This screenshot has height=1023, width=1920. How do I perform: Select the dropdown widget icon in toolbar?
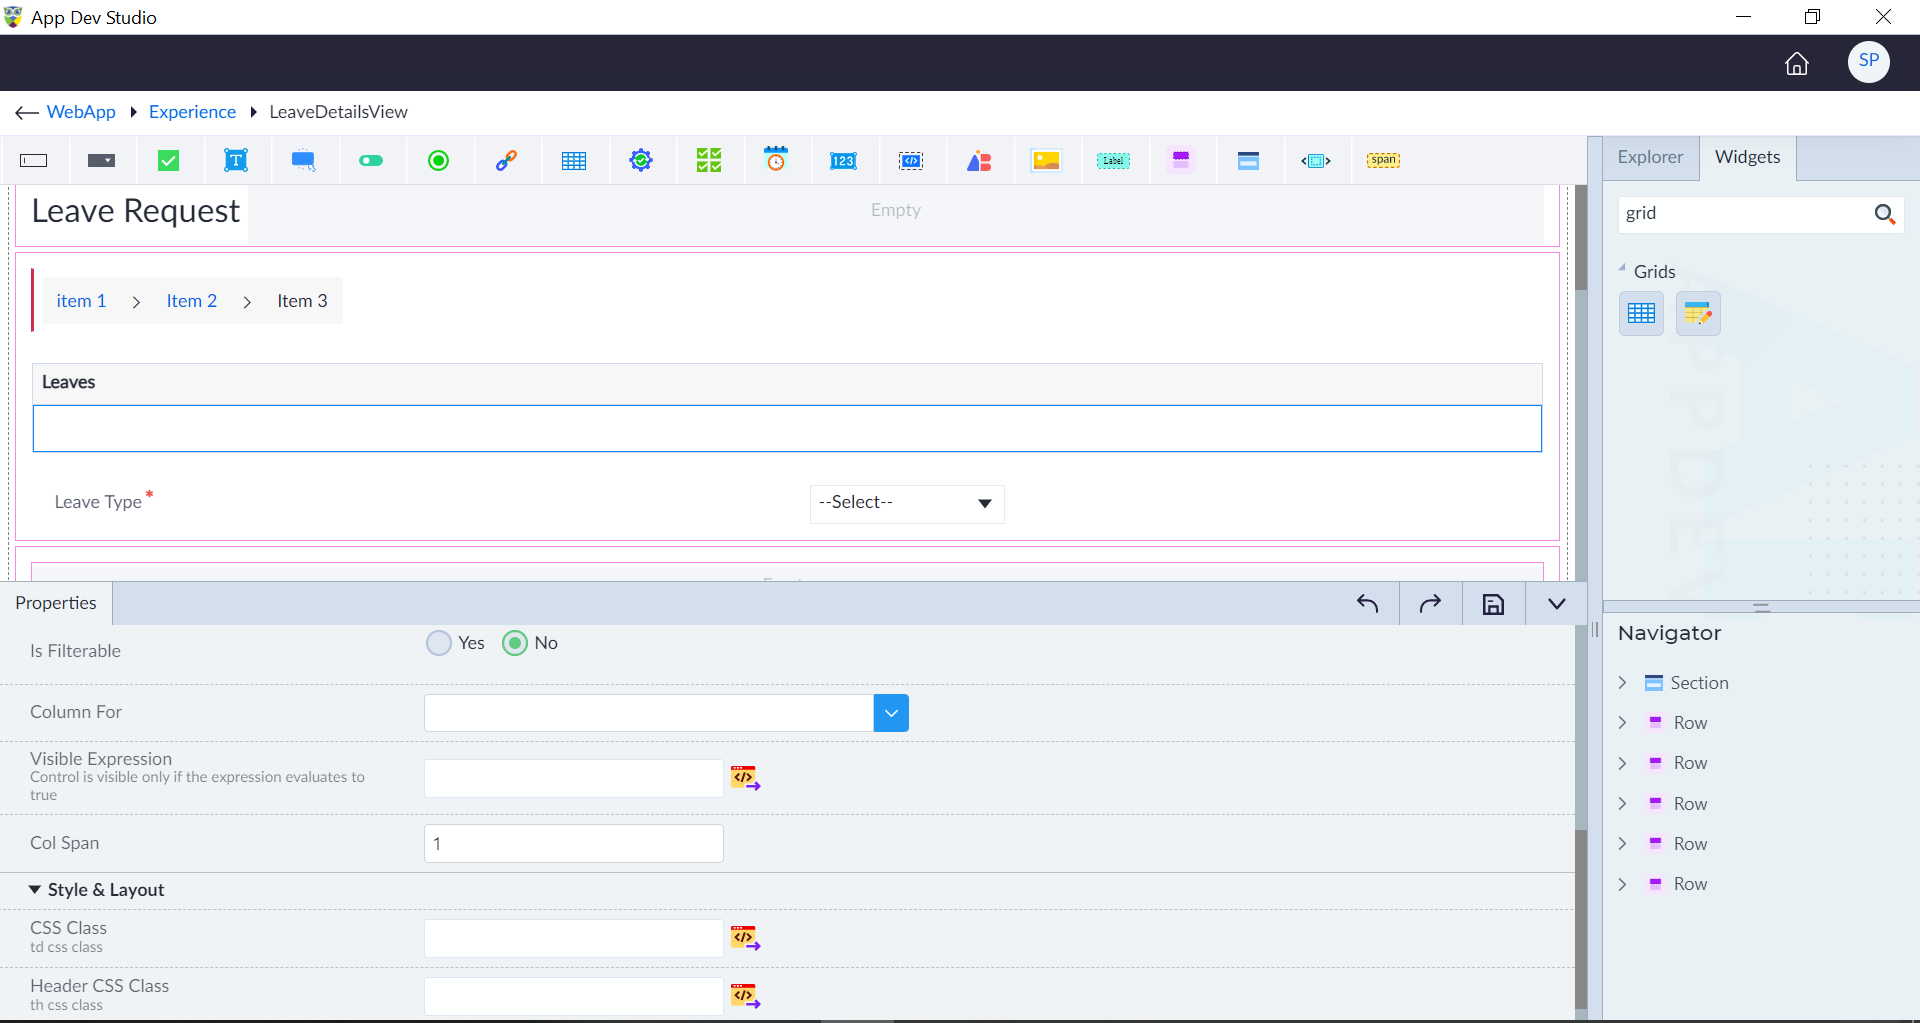pos(101,161)
